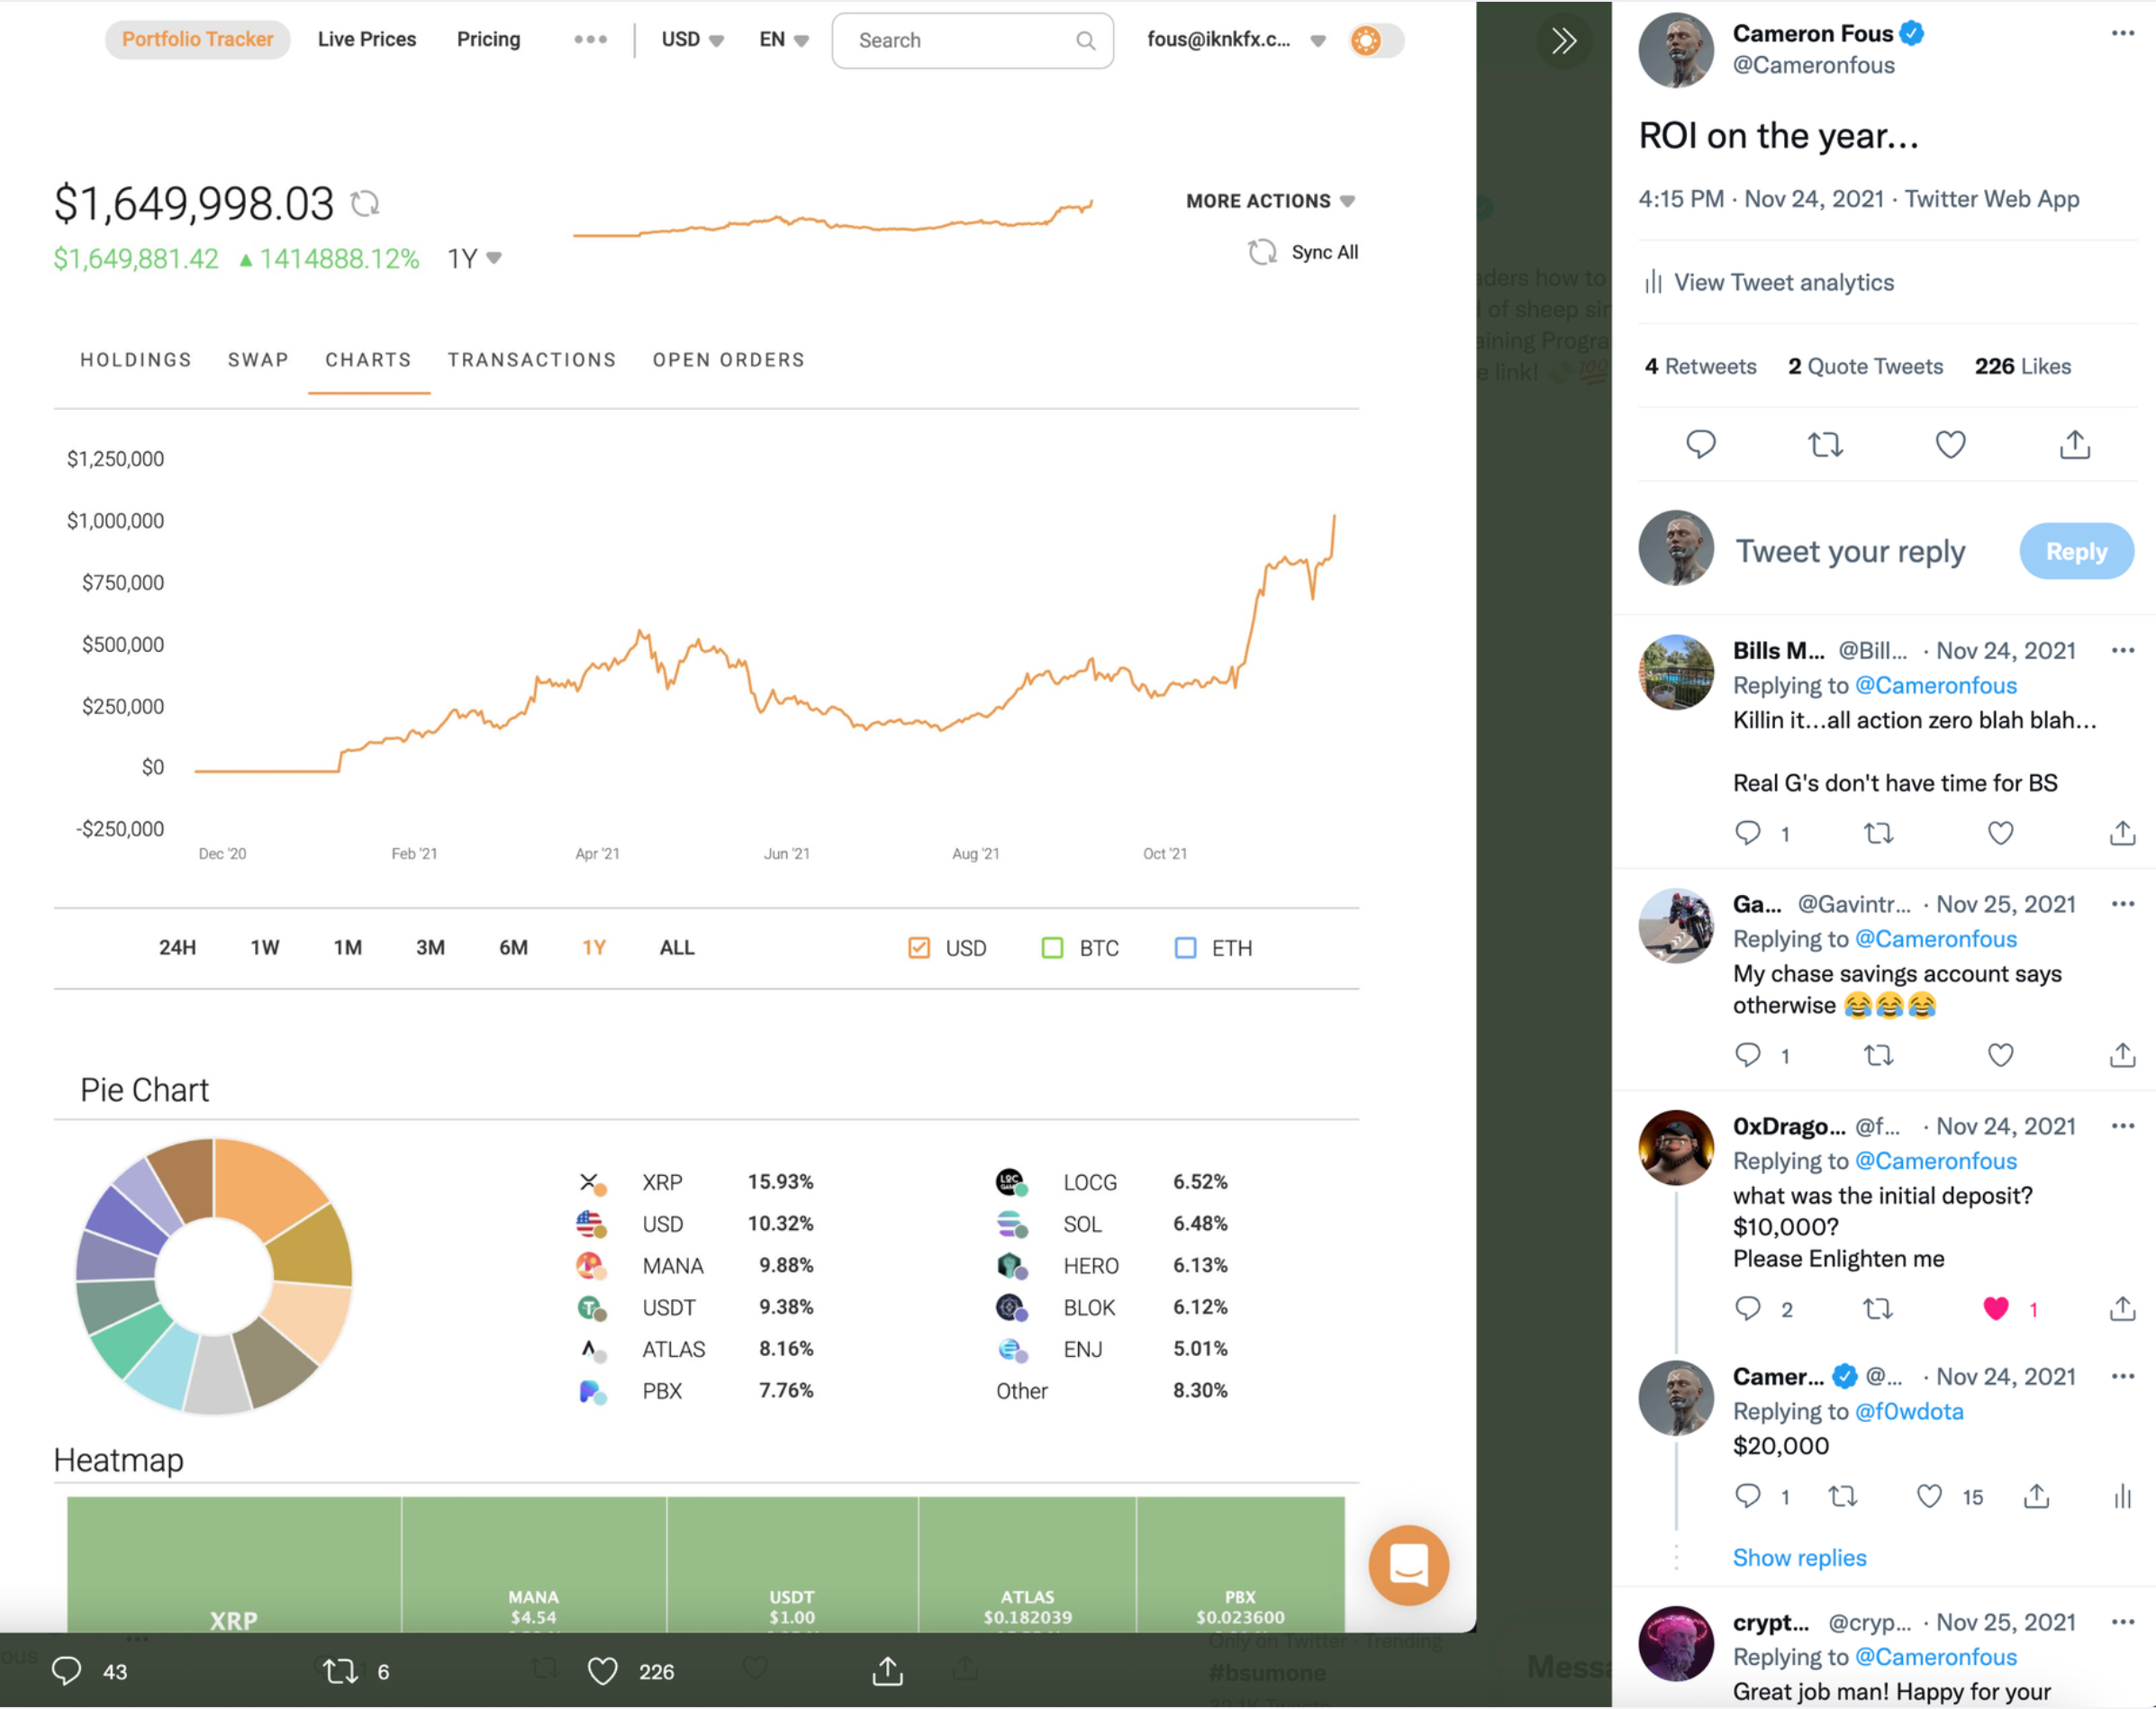The width and height of the screenshot is (2156, 1709).
Task: Open the USD currency dropdown
Action: [x=692, y=40]
